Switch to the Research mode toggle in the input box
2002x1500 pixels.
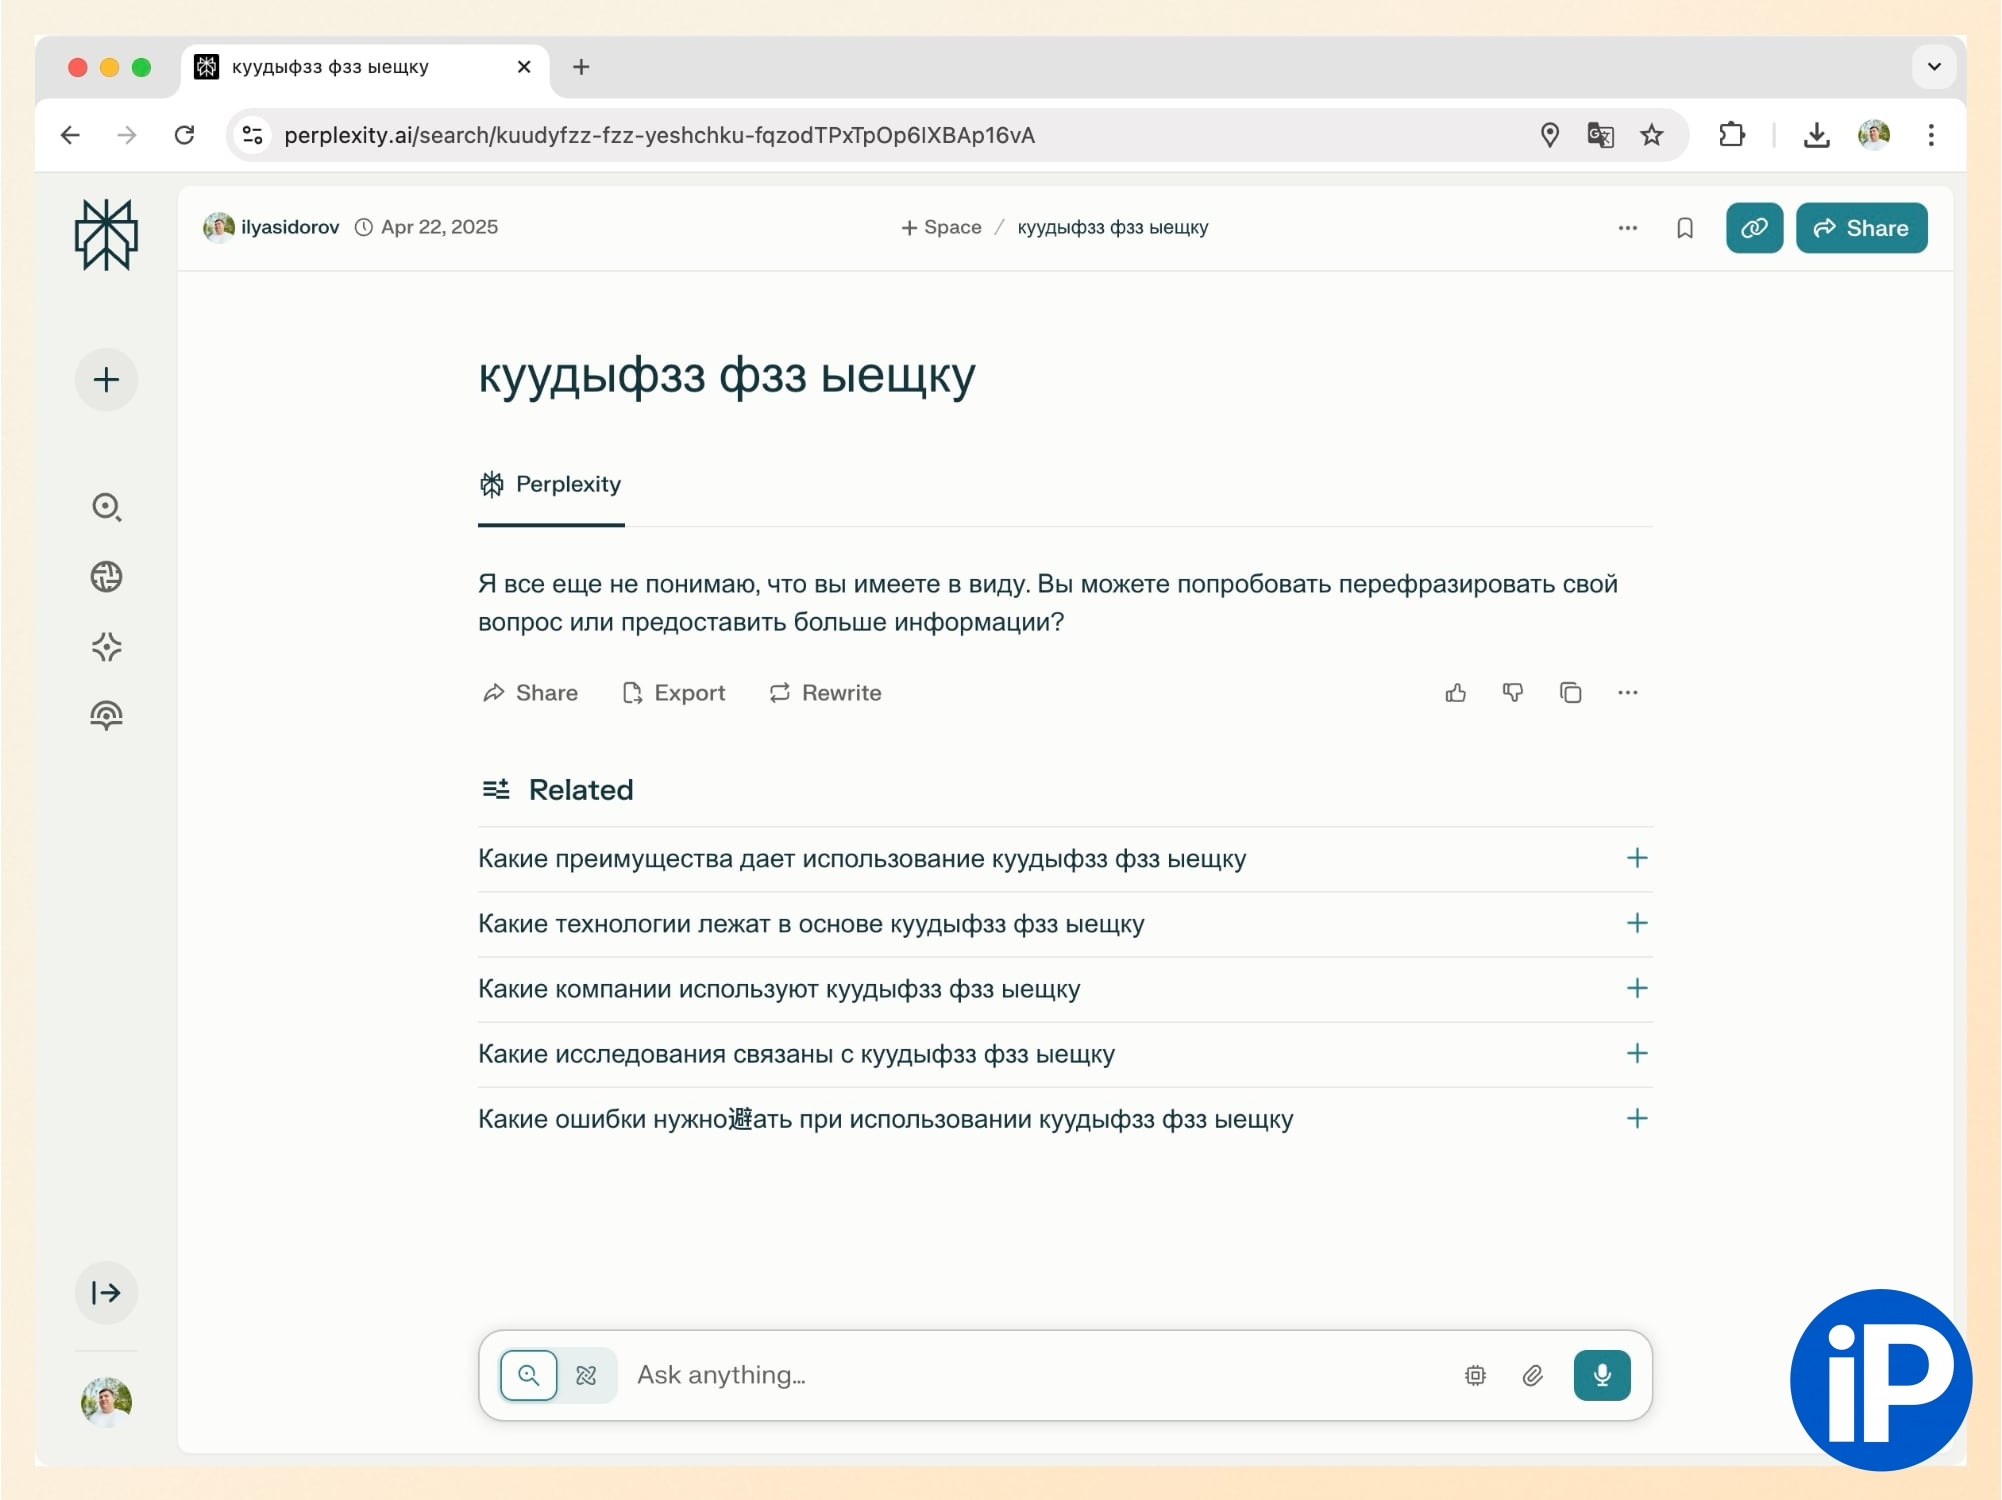pyautogui.click(x=587, y=1376)
